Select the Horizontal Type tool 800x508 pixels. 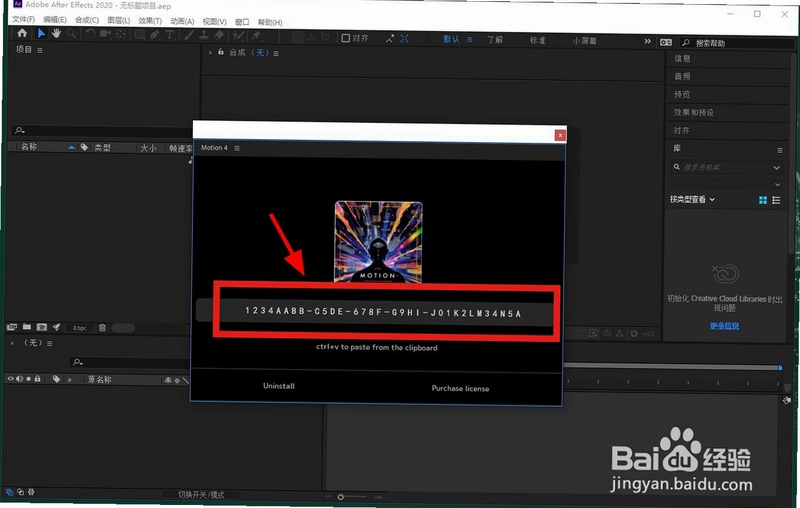(x=170, y=35)
